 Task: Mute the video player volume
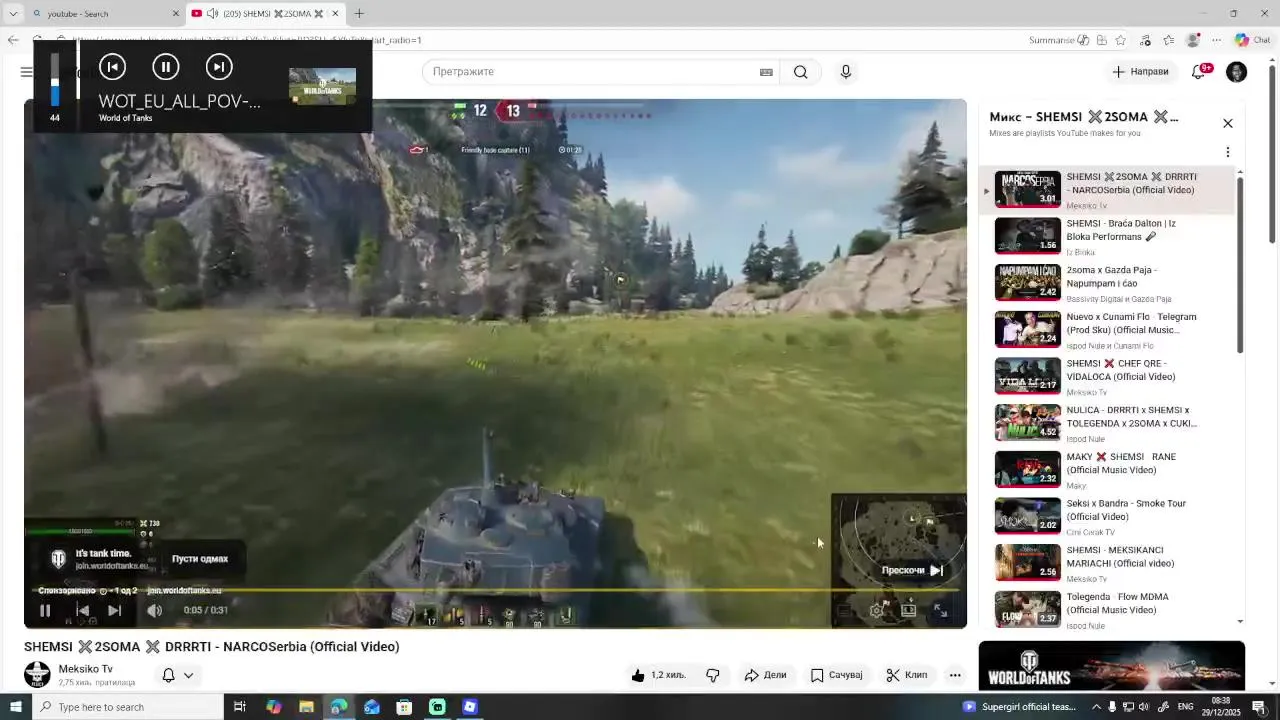point(154,610)
